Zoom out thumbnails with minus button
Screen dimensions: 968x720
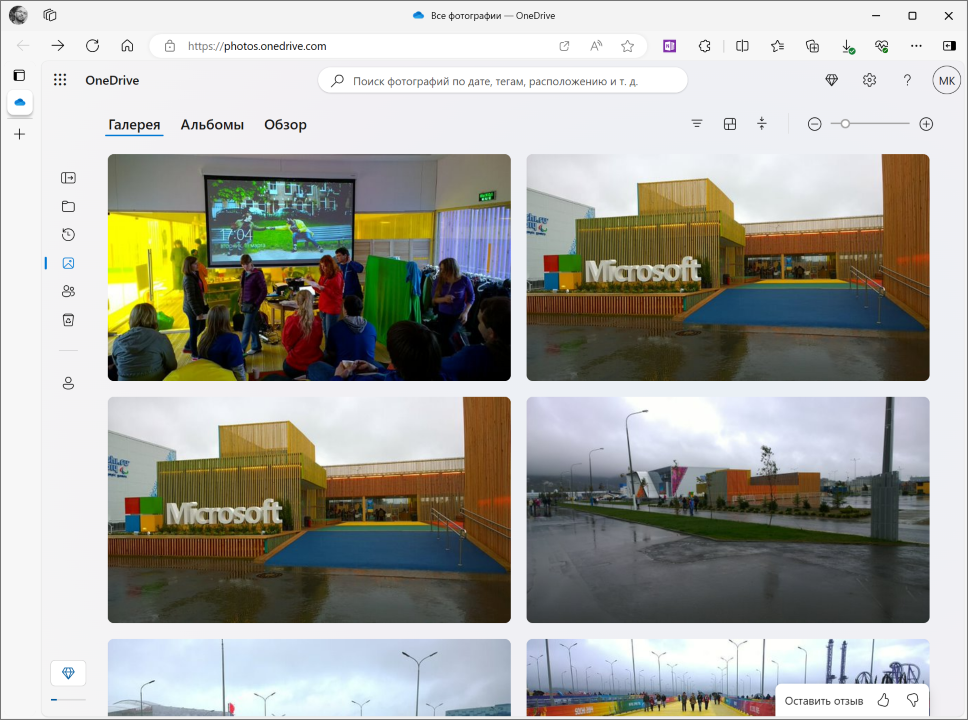814,124
